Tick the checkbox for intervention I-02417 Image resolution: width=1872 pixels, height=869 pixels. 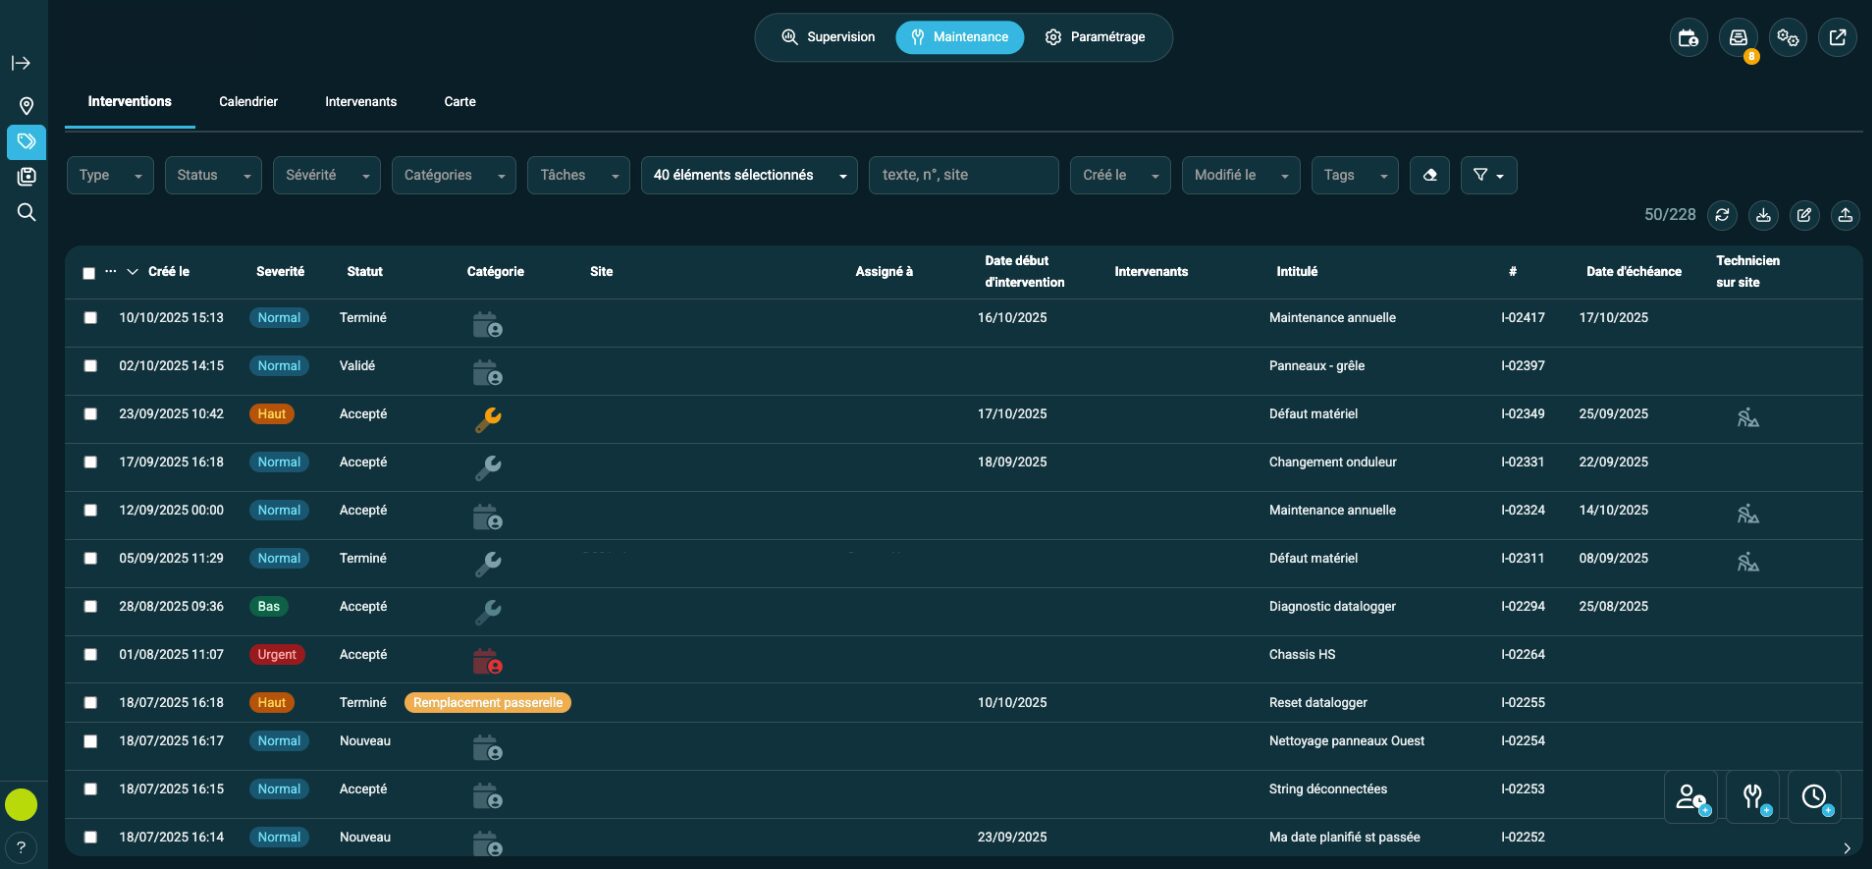pos(91,318)
